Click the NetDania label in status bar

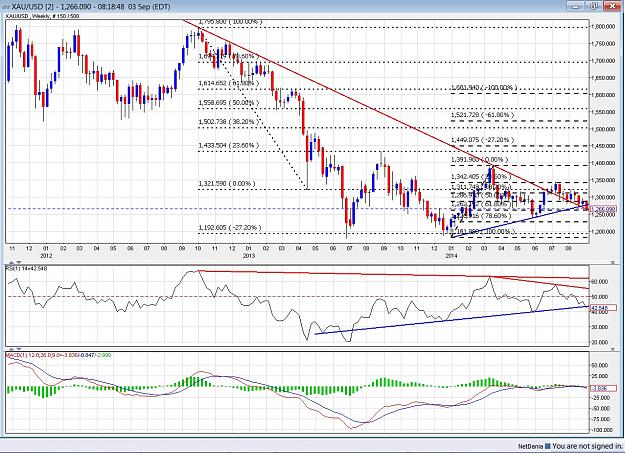point(531,447)
